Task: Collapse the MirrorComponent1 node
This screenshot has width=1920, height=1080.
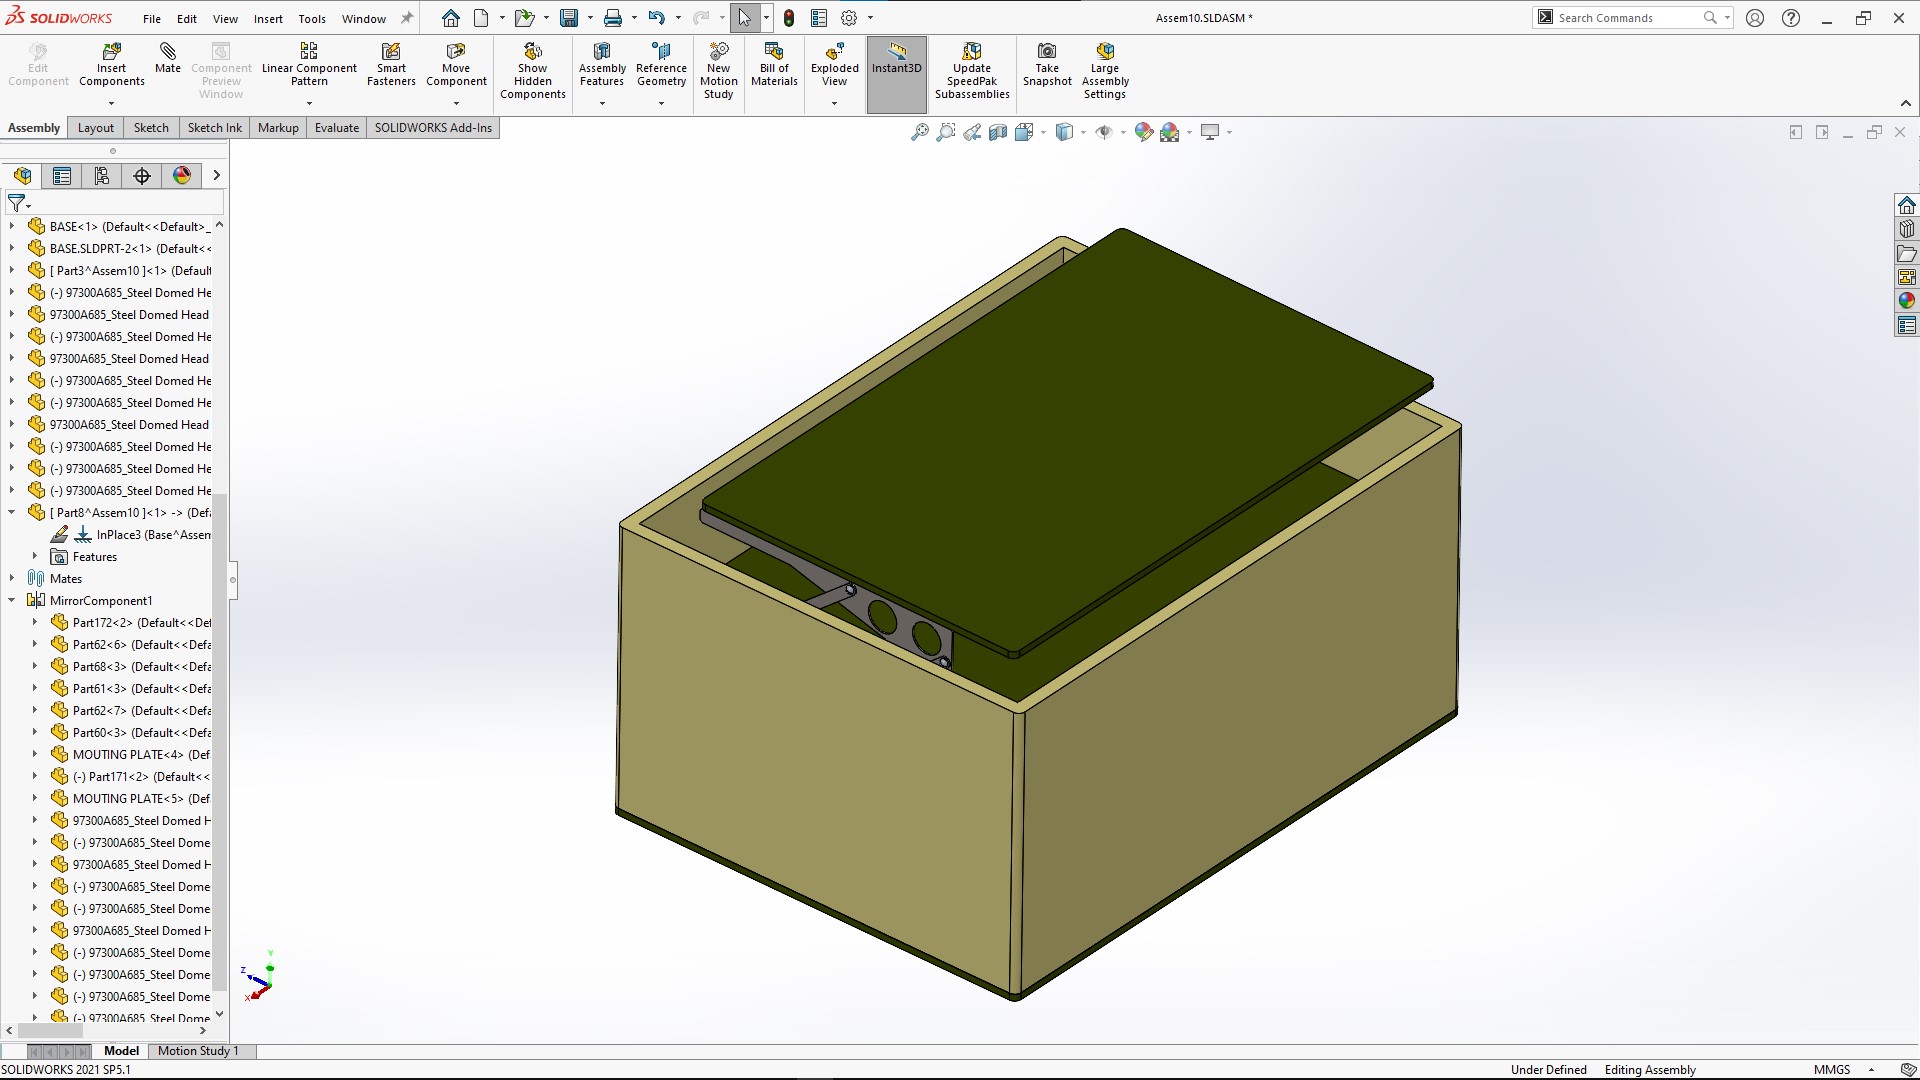Action: (11, 600)
